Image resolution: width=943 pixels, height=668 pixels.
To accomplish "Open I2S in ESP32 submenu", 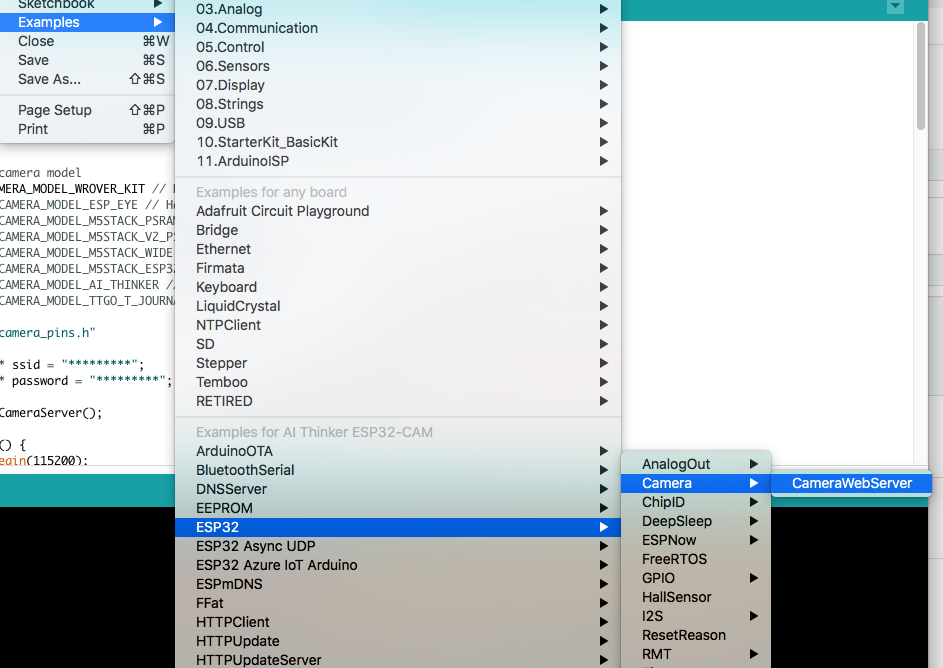I will (696, 616).
